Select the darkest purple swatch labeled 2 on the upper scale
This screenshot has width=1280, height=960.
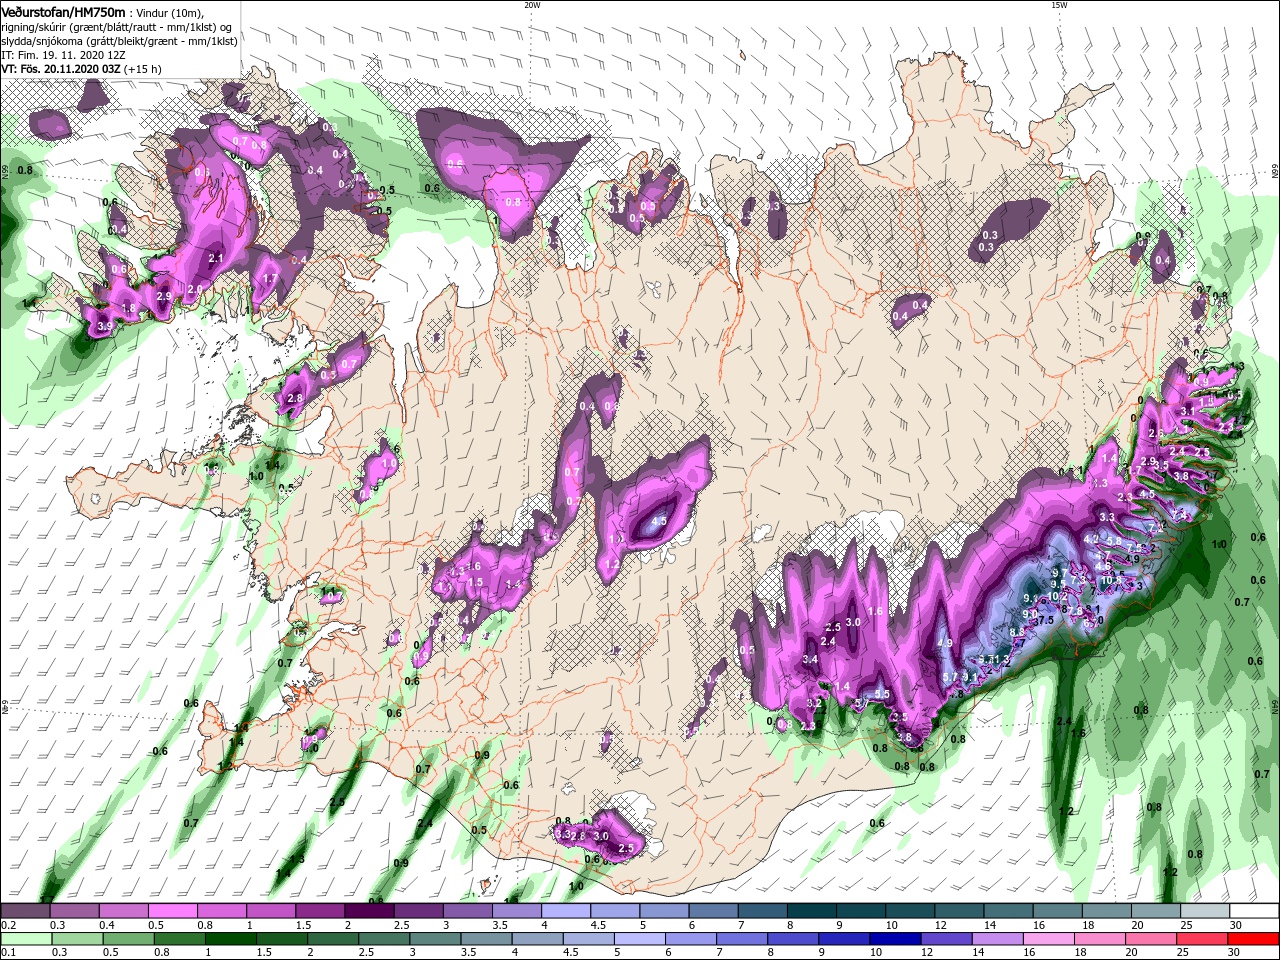368,911
